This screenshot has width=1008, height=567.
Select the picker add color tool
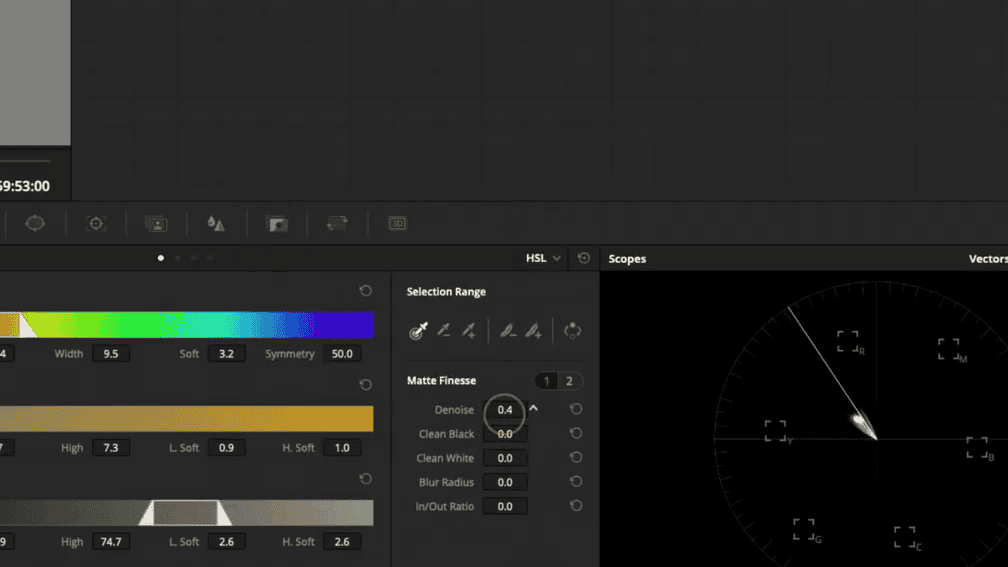[x=469, y=330]
